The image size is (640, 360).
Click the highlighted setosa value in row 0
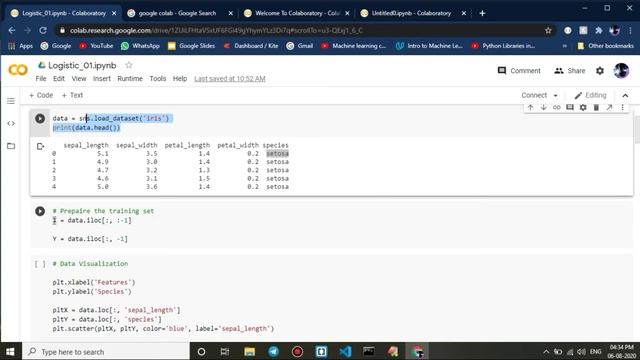click(x=278, y=154)
